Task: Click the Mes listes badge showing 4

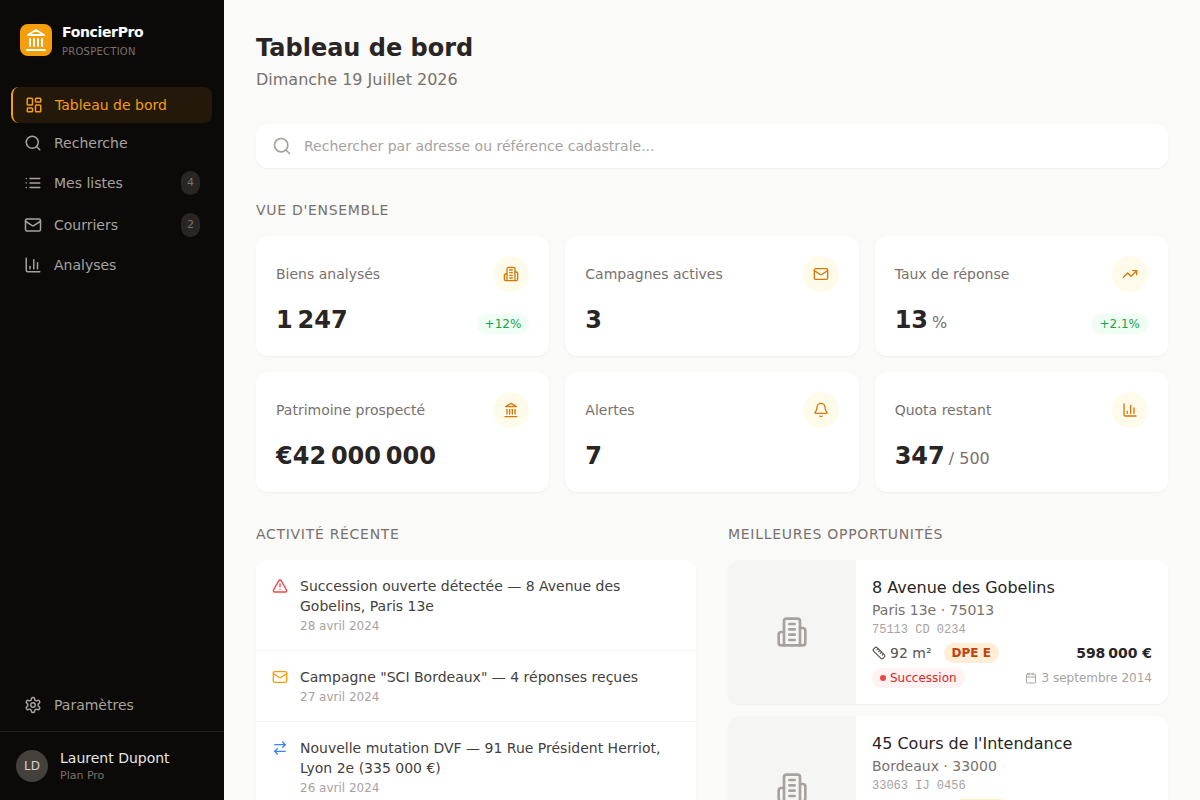Action: click(x=190, y=183)
